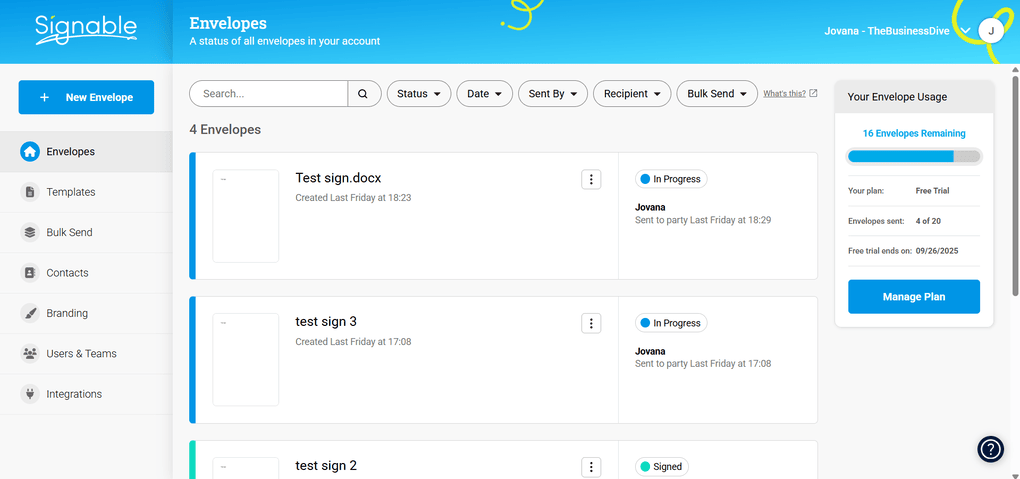Open Contacts from the sidebar
This screenshot has width=1020, height=479.
pos(67,273)
